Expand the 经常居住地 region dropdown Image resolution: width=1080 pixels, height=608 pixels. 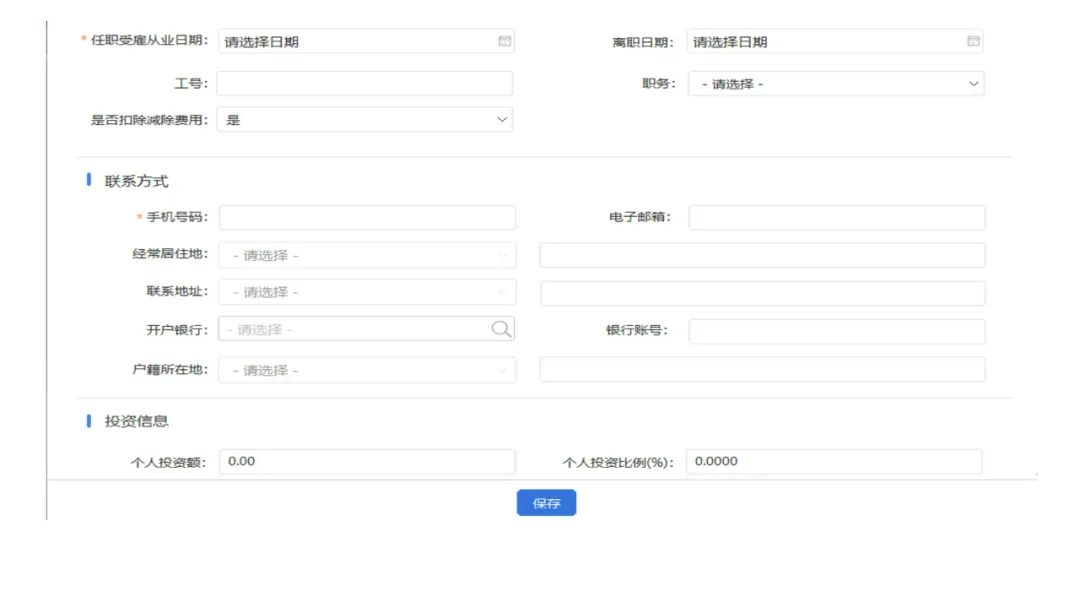coord(367,255)
